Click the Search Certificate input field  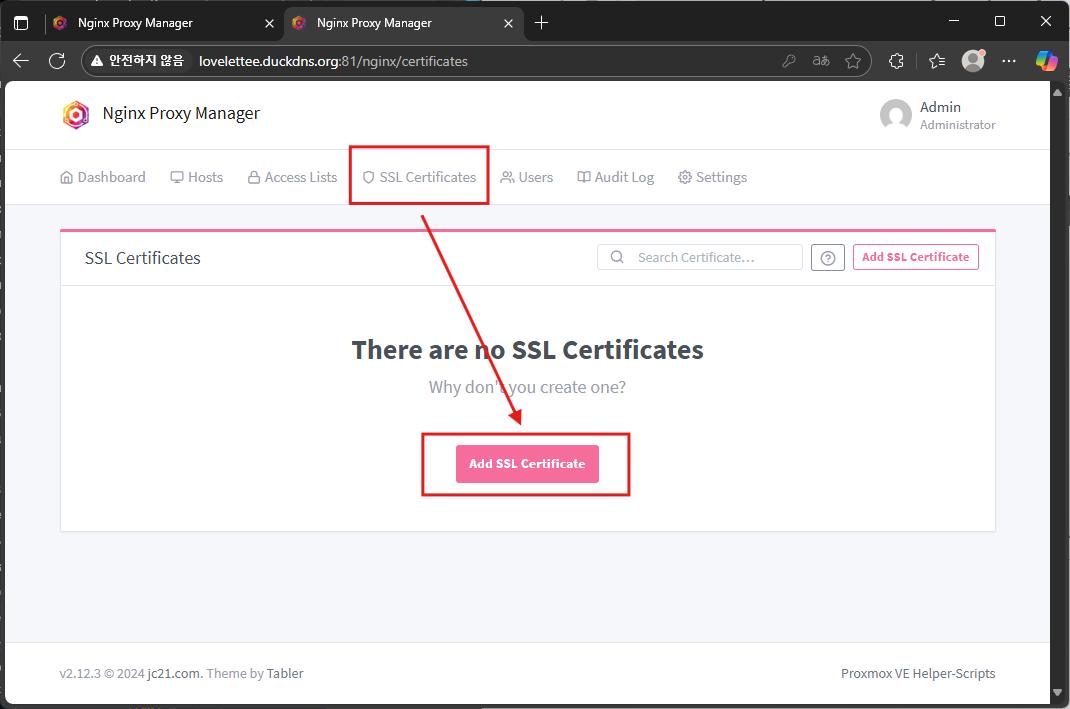tap(700, 257)
